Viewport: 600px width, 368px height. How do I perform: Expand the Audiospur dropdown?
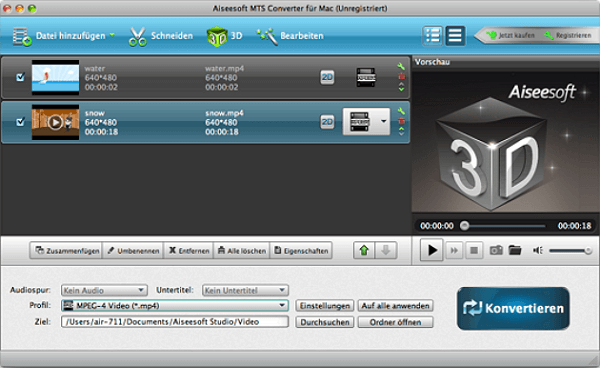104,290
